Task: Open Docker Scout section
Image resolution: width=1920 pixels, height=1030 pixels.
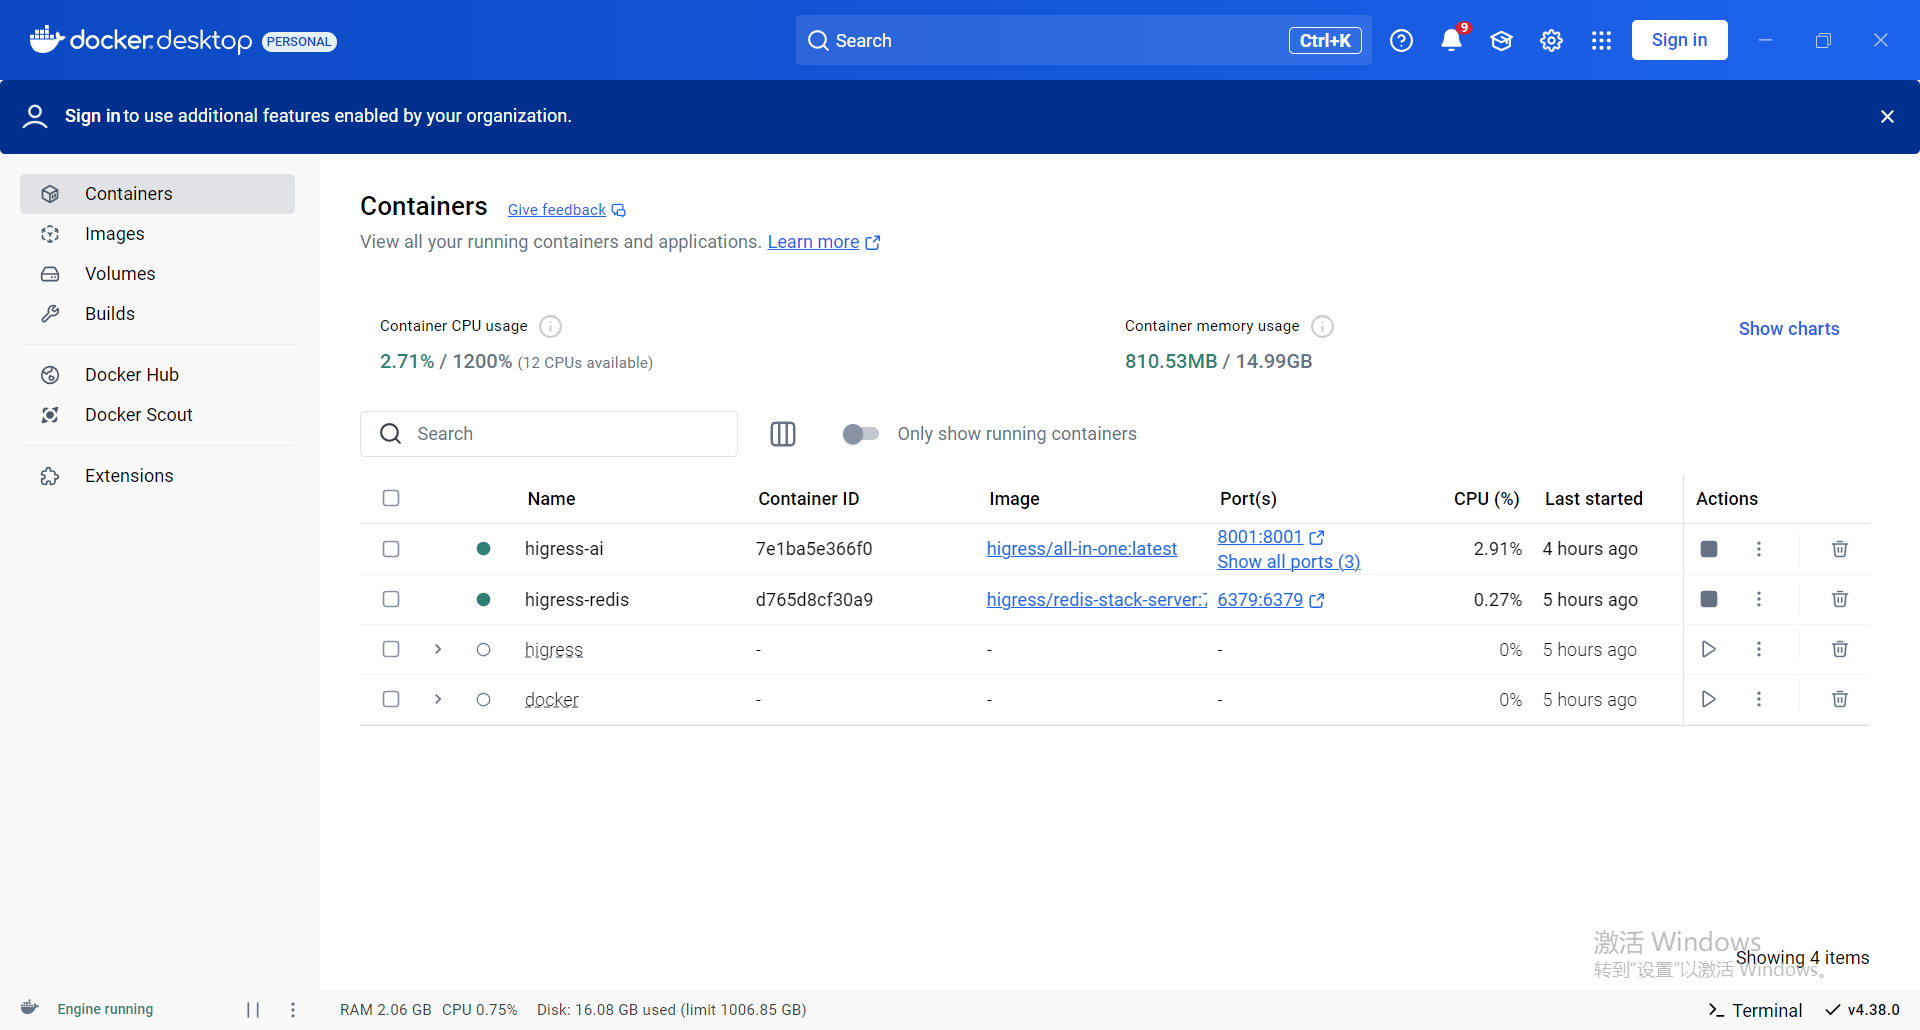Action: pyautogui.click(x=157, y=415)
